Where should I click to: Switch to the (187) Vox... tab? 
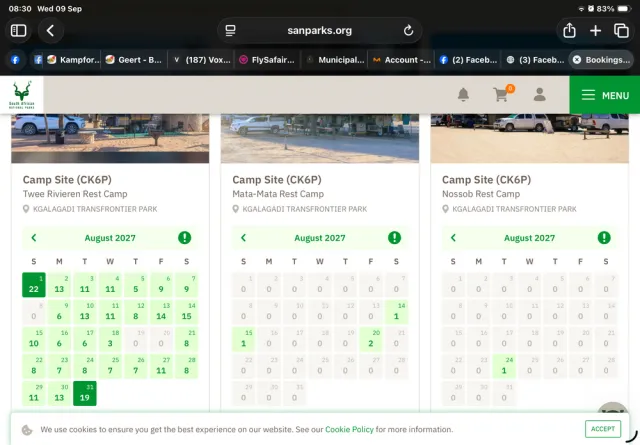tap(201, 60)
